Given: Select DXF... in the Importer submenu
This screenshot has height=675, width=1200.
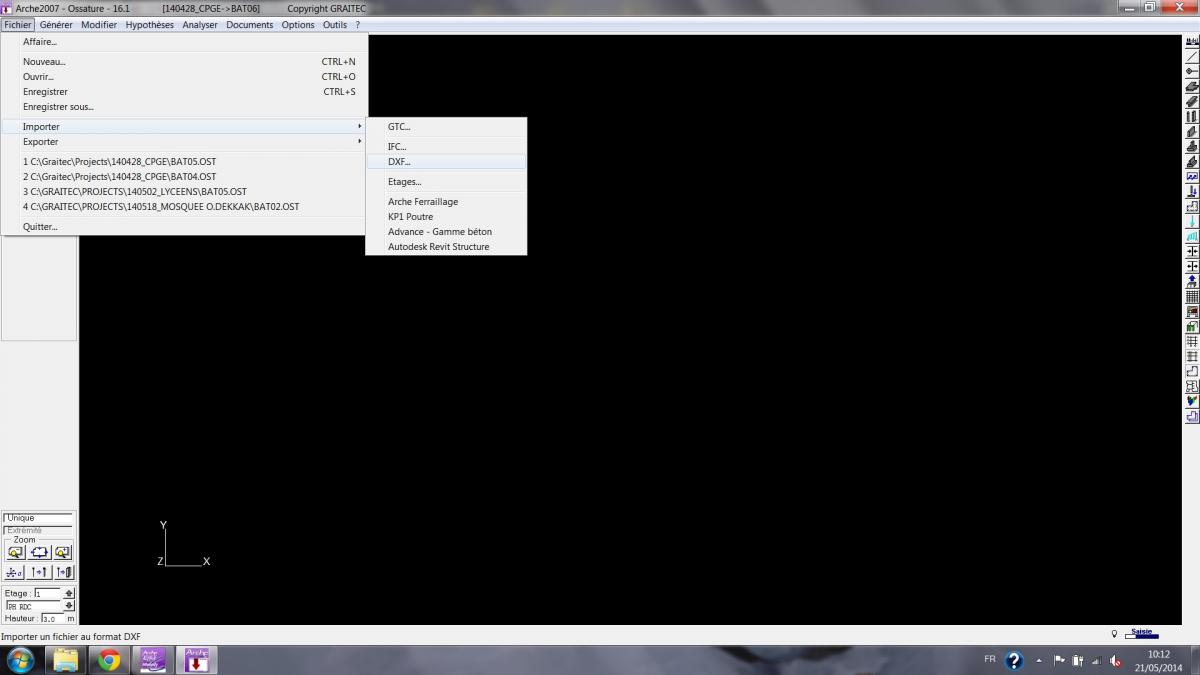Looking at the screenshot, I should pyautogui.click(x=446, y=162).
